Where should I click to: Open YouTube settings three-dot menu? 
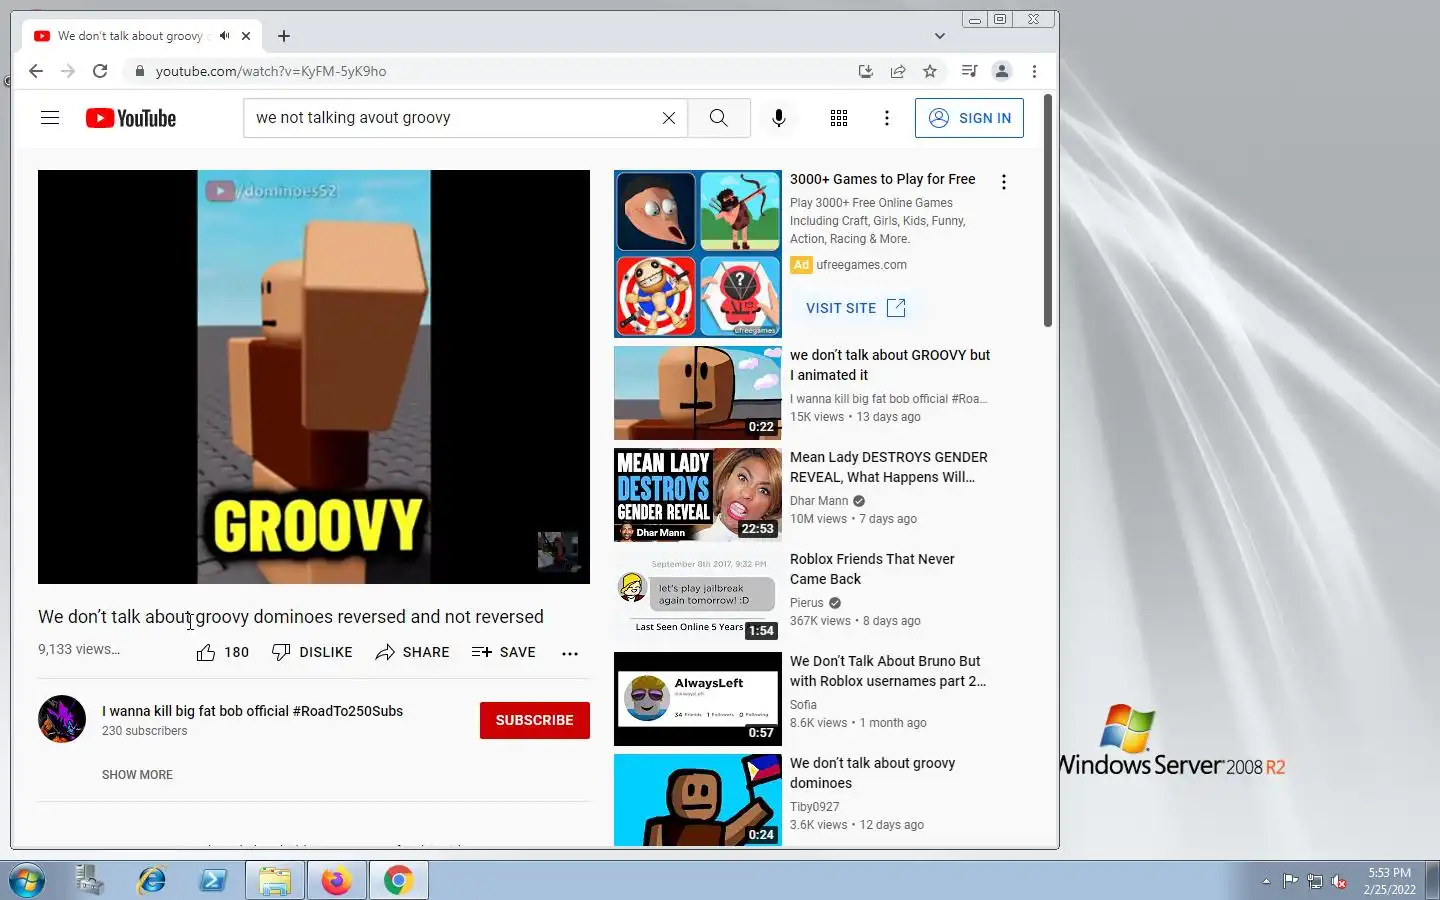[x=886, y=118]
